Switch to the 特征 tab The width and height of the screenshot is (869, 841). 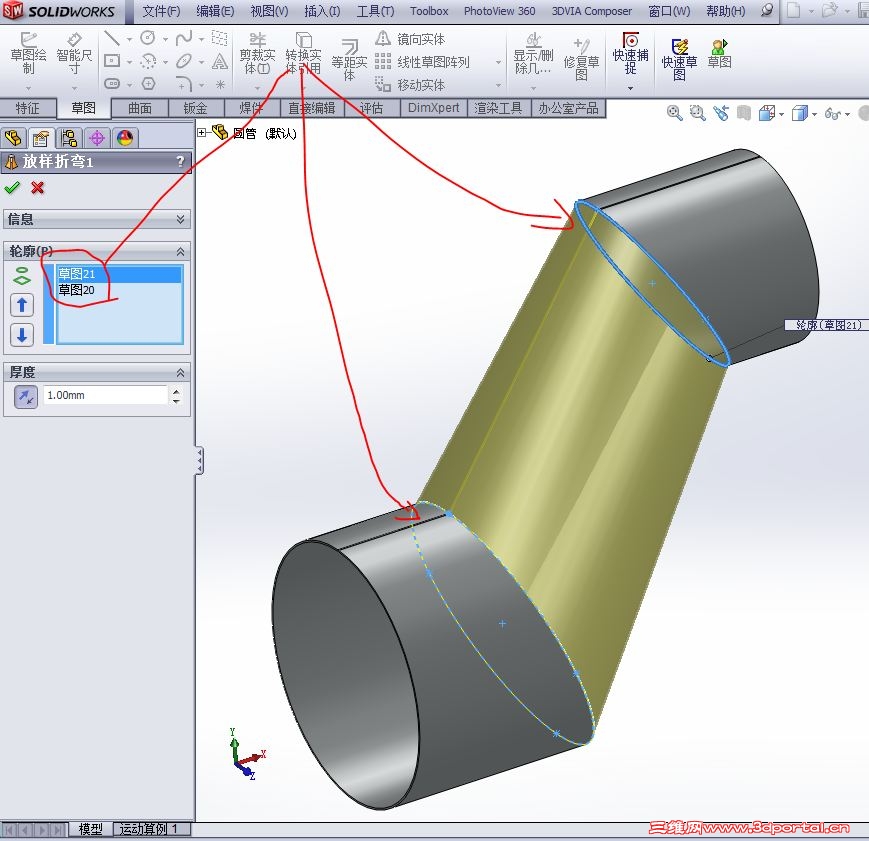tap(28, 108)
